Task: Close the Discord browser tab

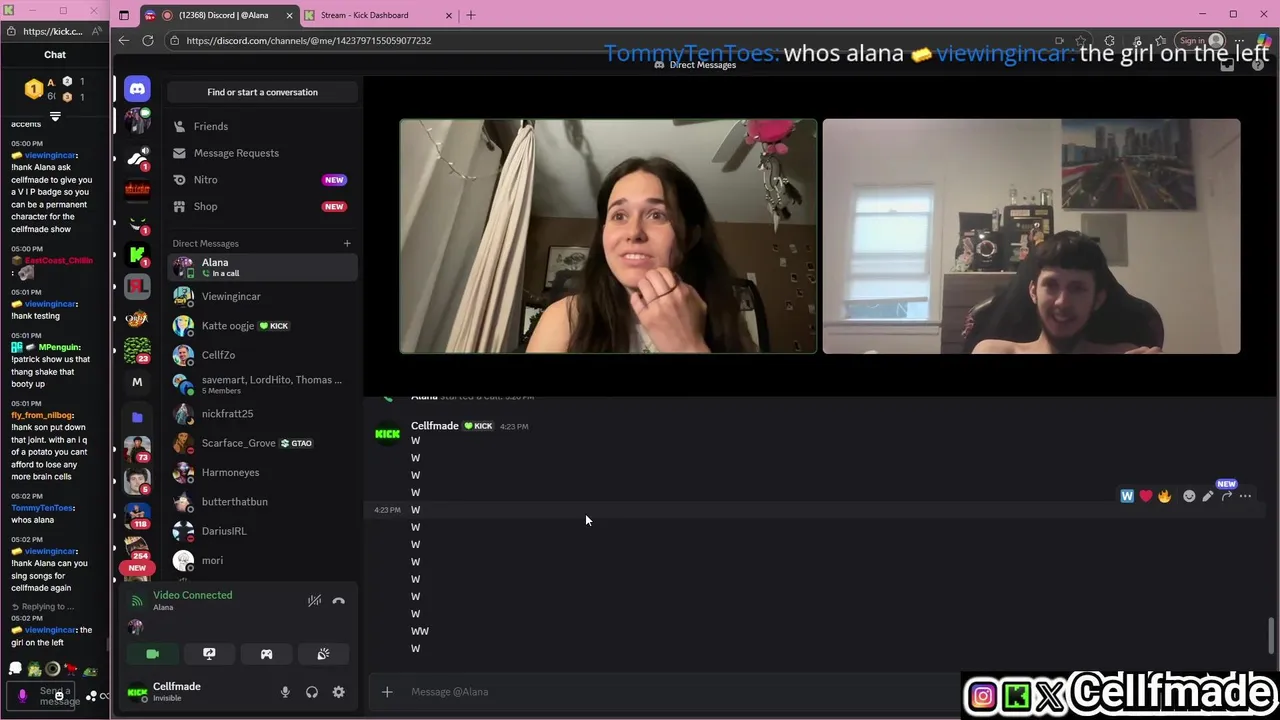Action: tap(290, 15)
